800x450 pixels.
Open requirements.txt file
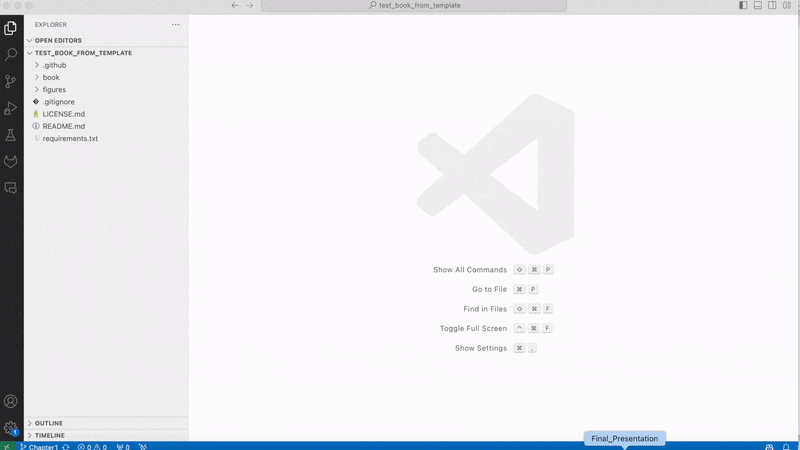pyautogui.click(x=107, y=139)
